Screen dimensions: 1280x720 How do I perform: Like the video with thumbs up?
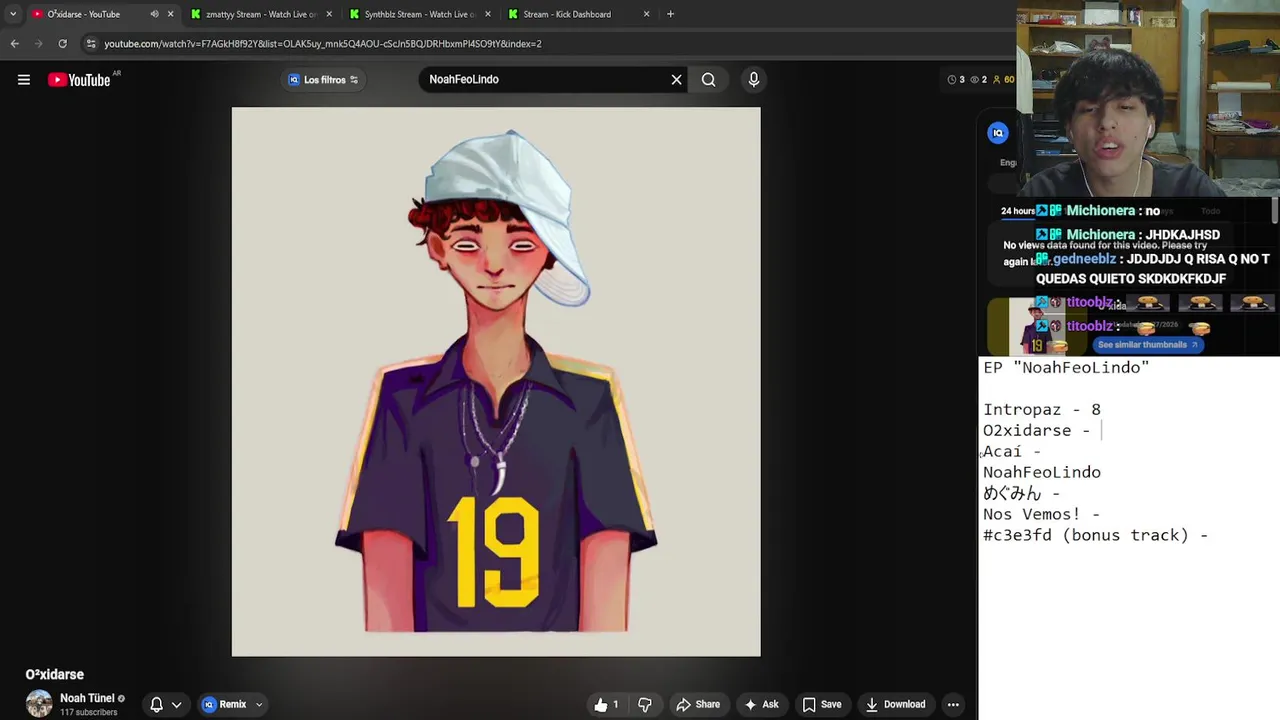tap(606, 704)
